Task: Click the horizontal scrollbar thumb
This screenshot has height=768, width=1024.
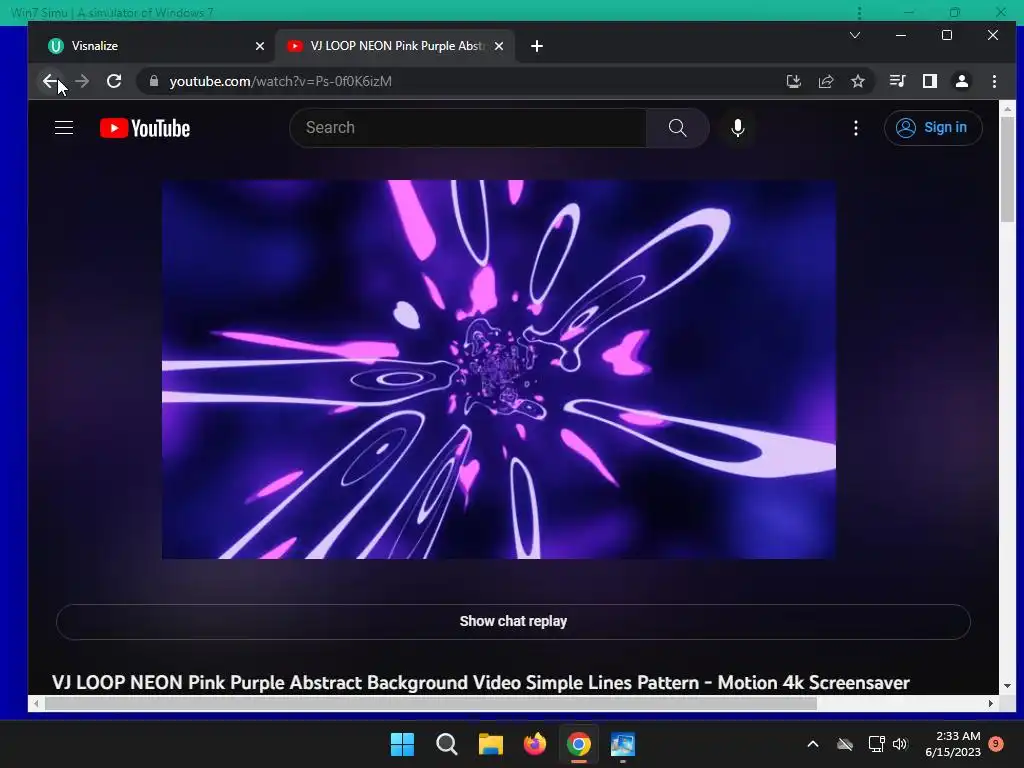Action: (x=430, y=703)
